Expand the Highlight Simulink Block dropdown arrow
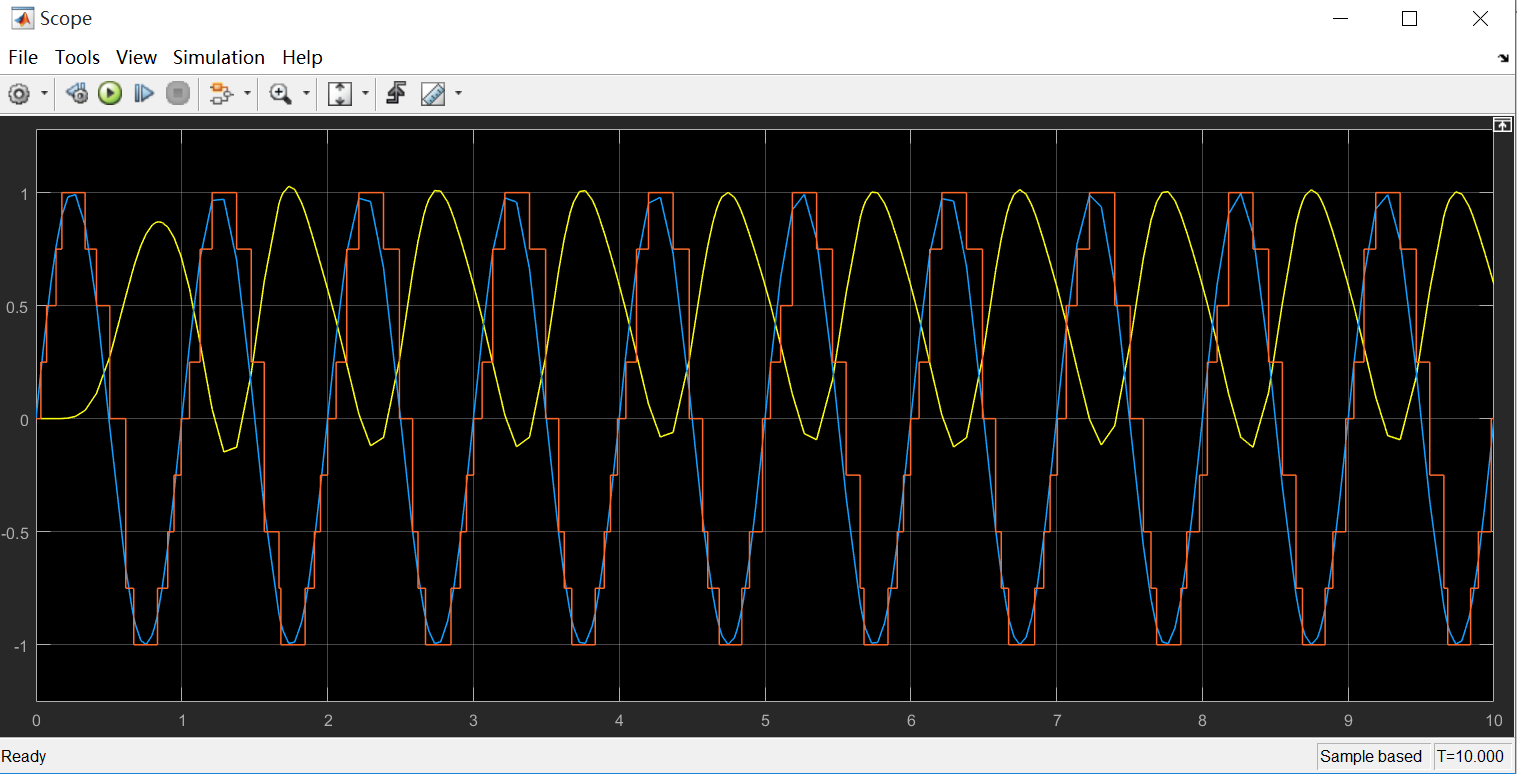Image resolution: width=1517 pixels, height=774 pixels. (247, 94)
